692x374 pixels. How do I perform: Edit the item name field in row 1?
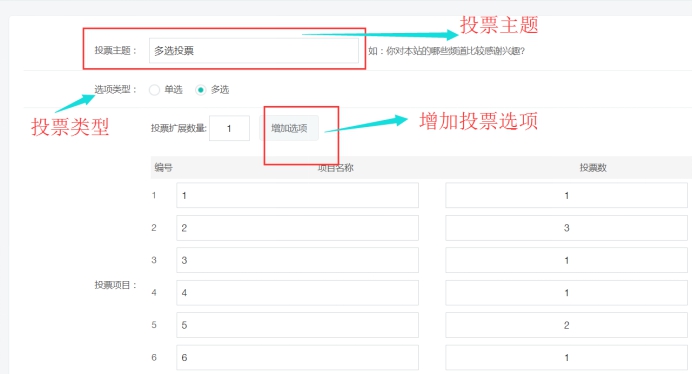(x=297, y=195)
